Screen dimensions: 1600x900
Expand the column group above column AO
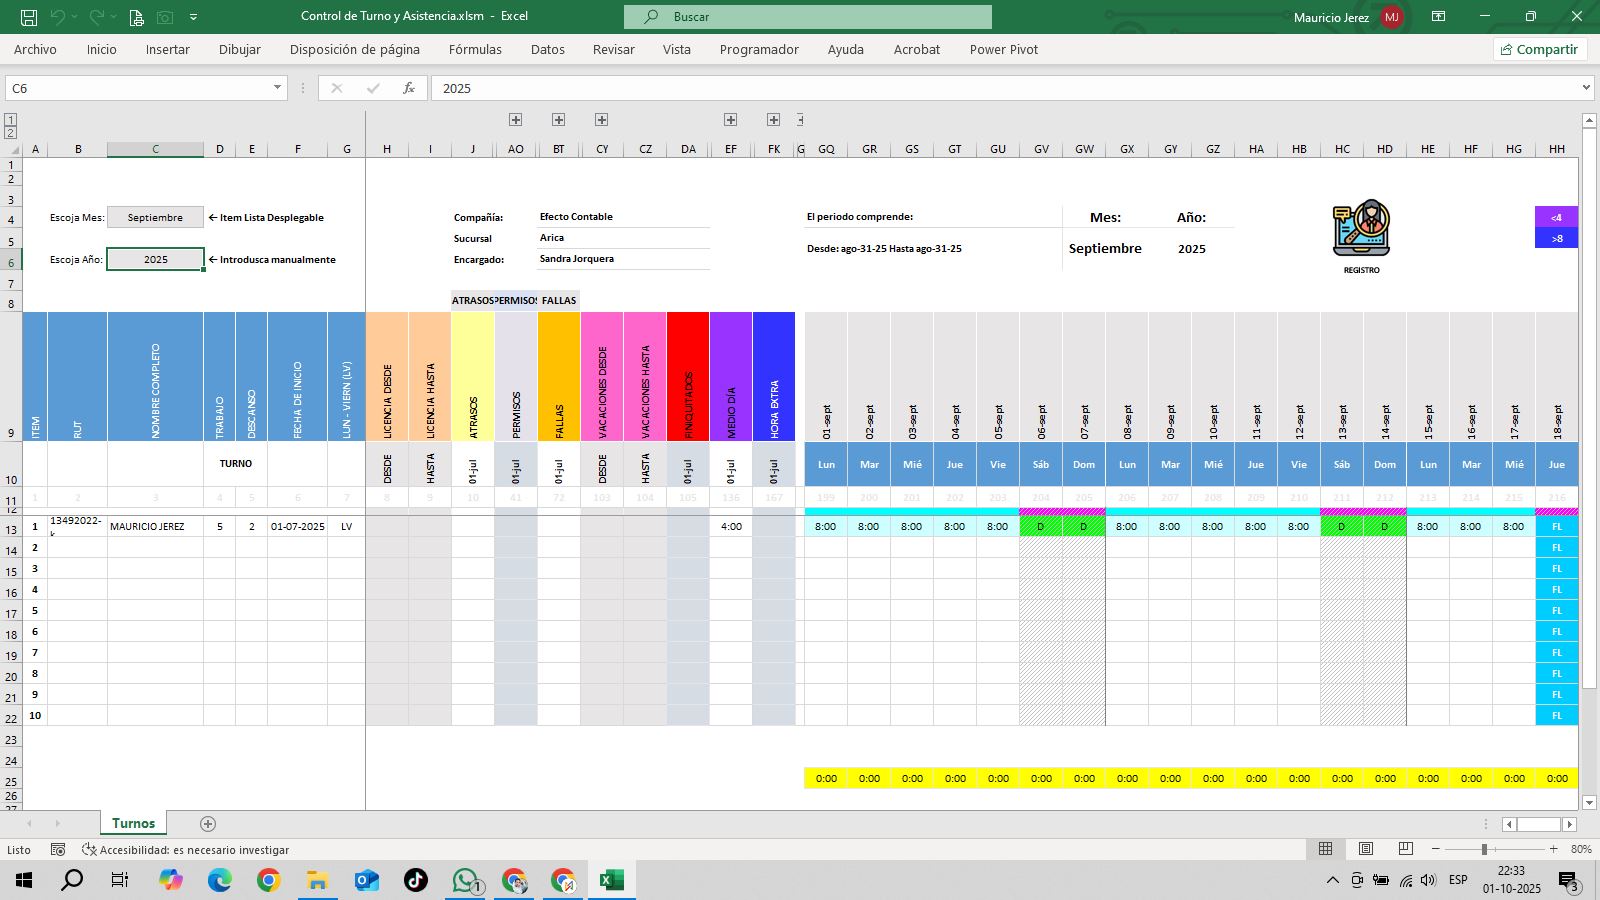515,120
